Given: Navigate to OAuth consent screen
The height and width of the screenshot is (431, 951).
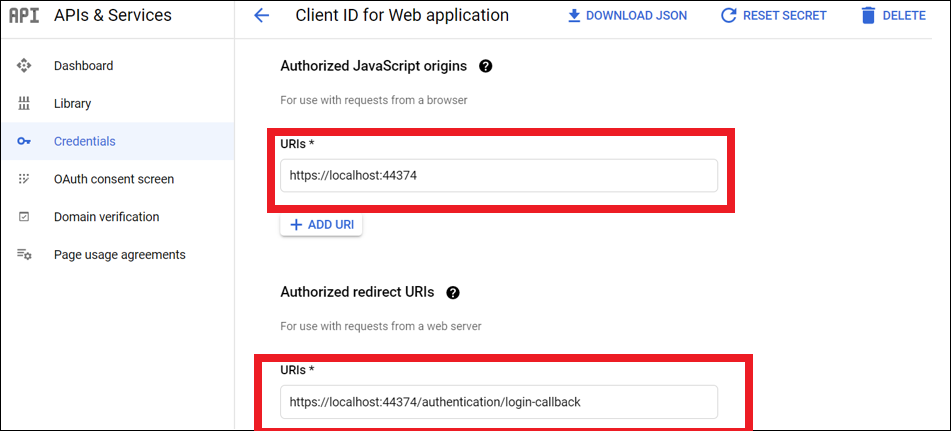Looking at the screenshot, I should tap(114, 179).
